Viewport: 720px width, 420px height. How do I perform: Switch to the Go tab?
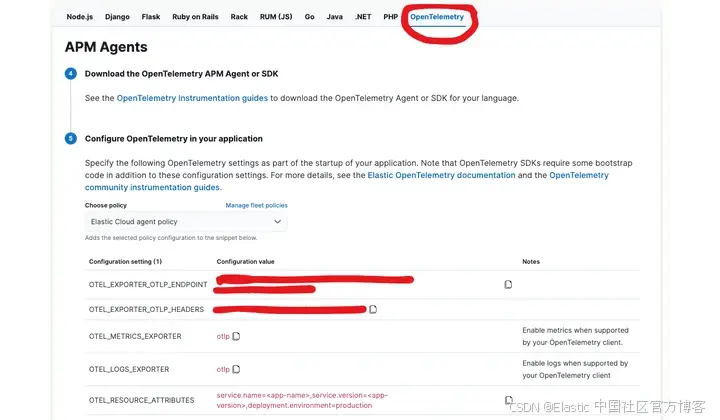309,17
